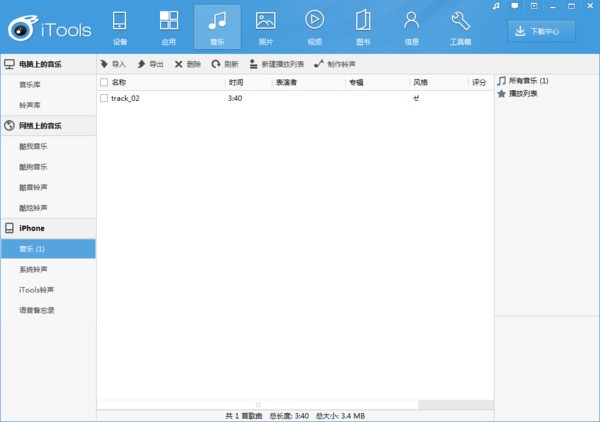This screenshot has height=422, width=600.
Task: Select 音乐 (1) under iPhone
Action: pos(48,249)
